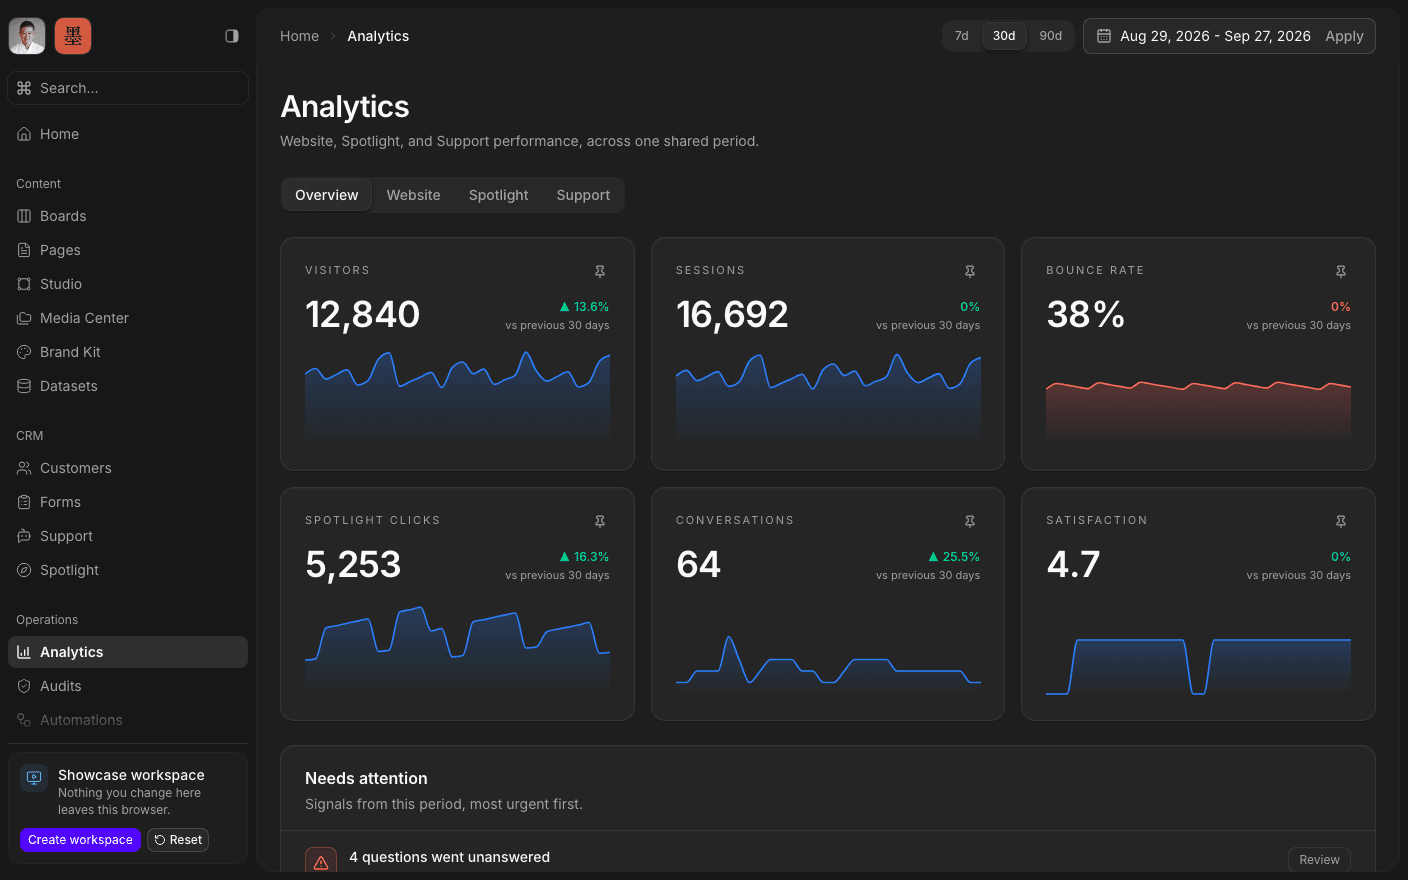The width and height of the screenshot is (1408, 880).
Task: Click the Apply button
Action: point(1344,36)
